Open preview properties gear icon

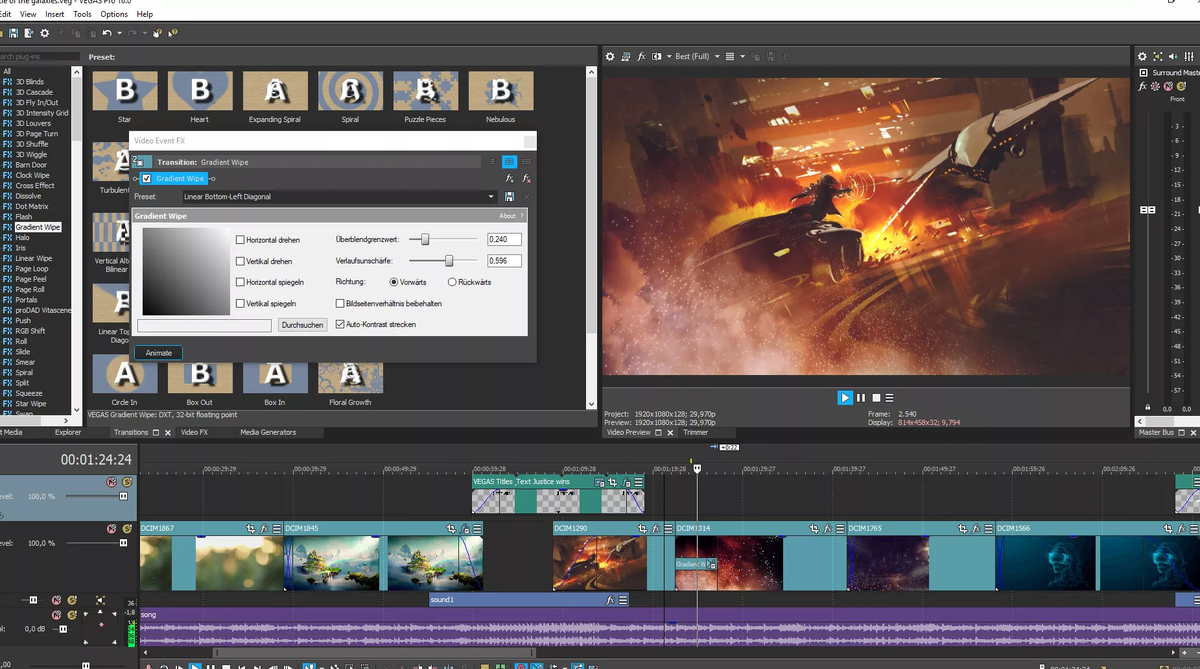coord(610,57)
